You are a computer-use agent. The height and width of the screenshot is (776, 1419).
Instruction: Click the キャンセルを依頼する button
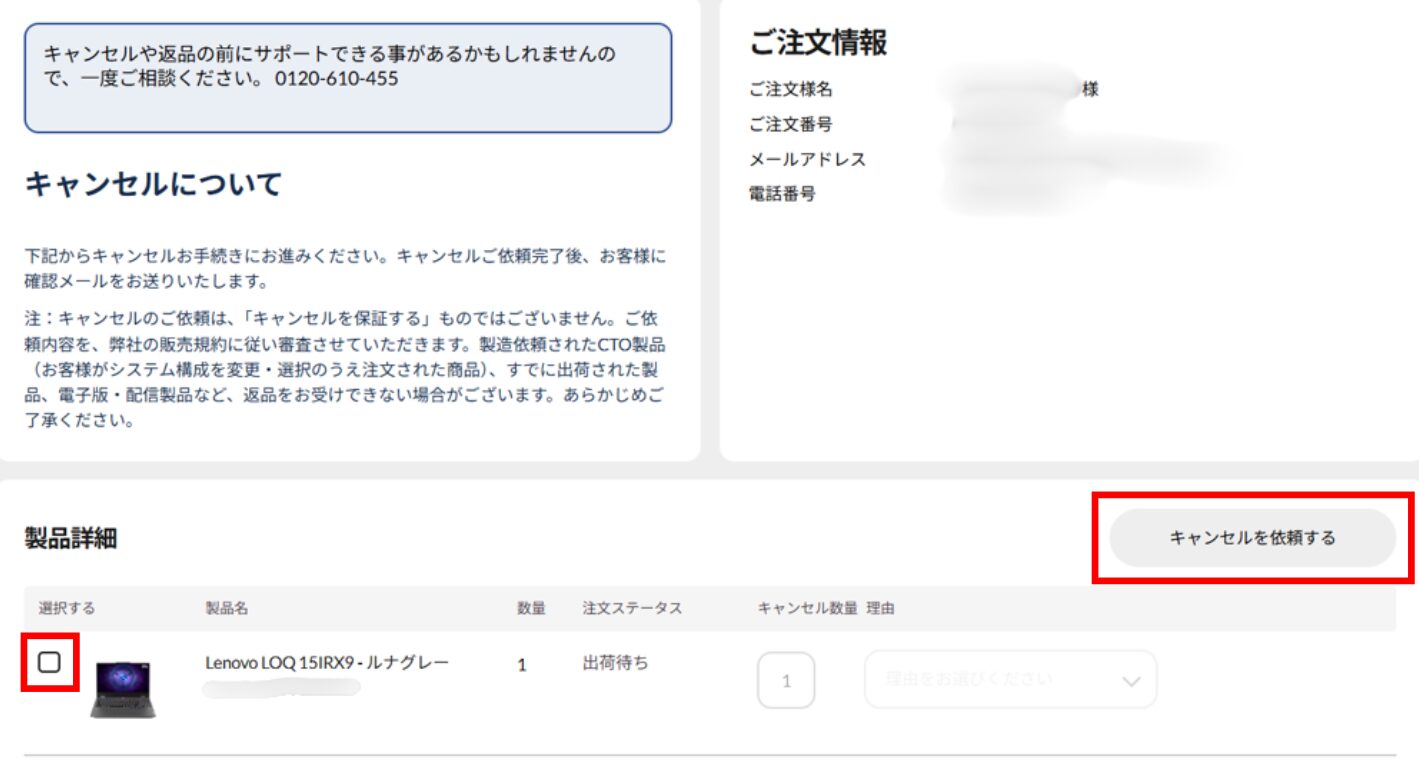tap(1252, 538)
